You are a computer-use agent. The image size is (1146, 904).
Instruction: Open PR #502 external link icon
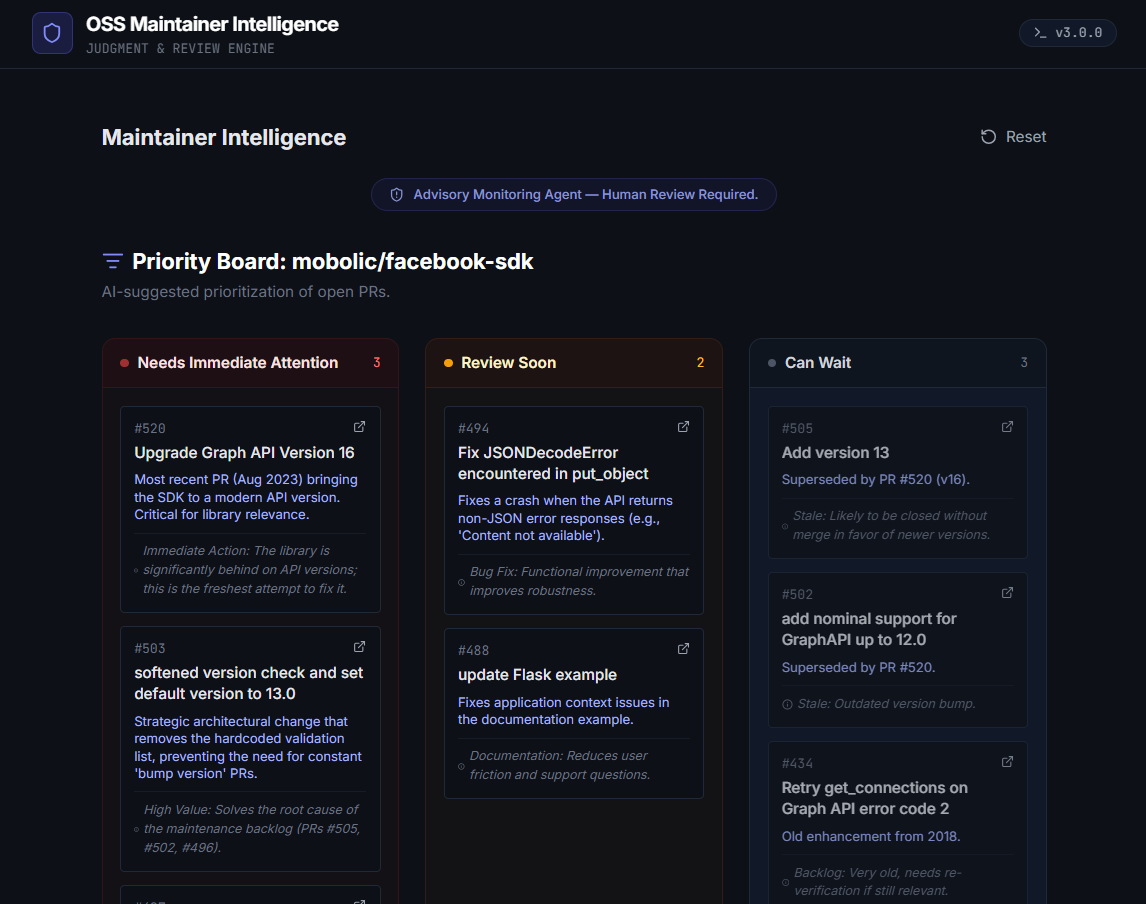(1007, 593)
